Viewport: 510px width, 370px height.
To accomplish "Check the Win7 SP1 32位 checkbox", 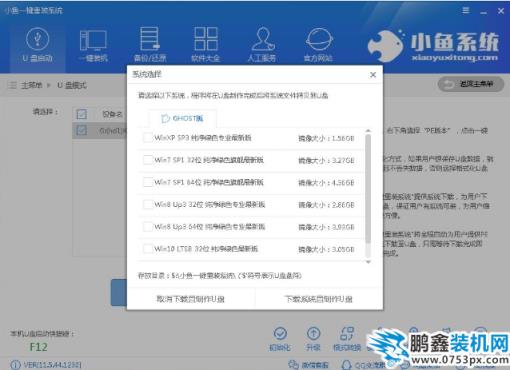I will [148, 160].
